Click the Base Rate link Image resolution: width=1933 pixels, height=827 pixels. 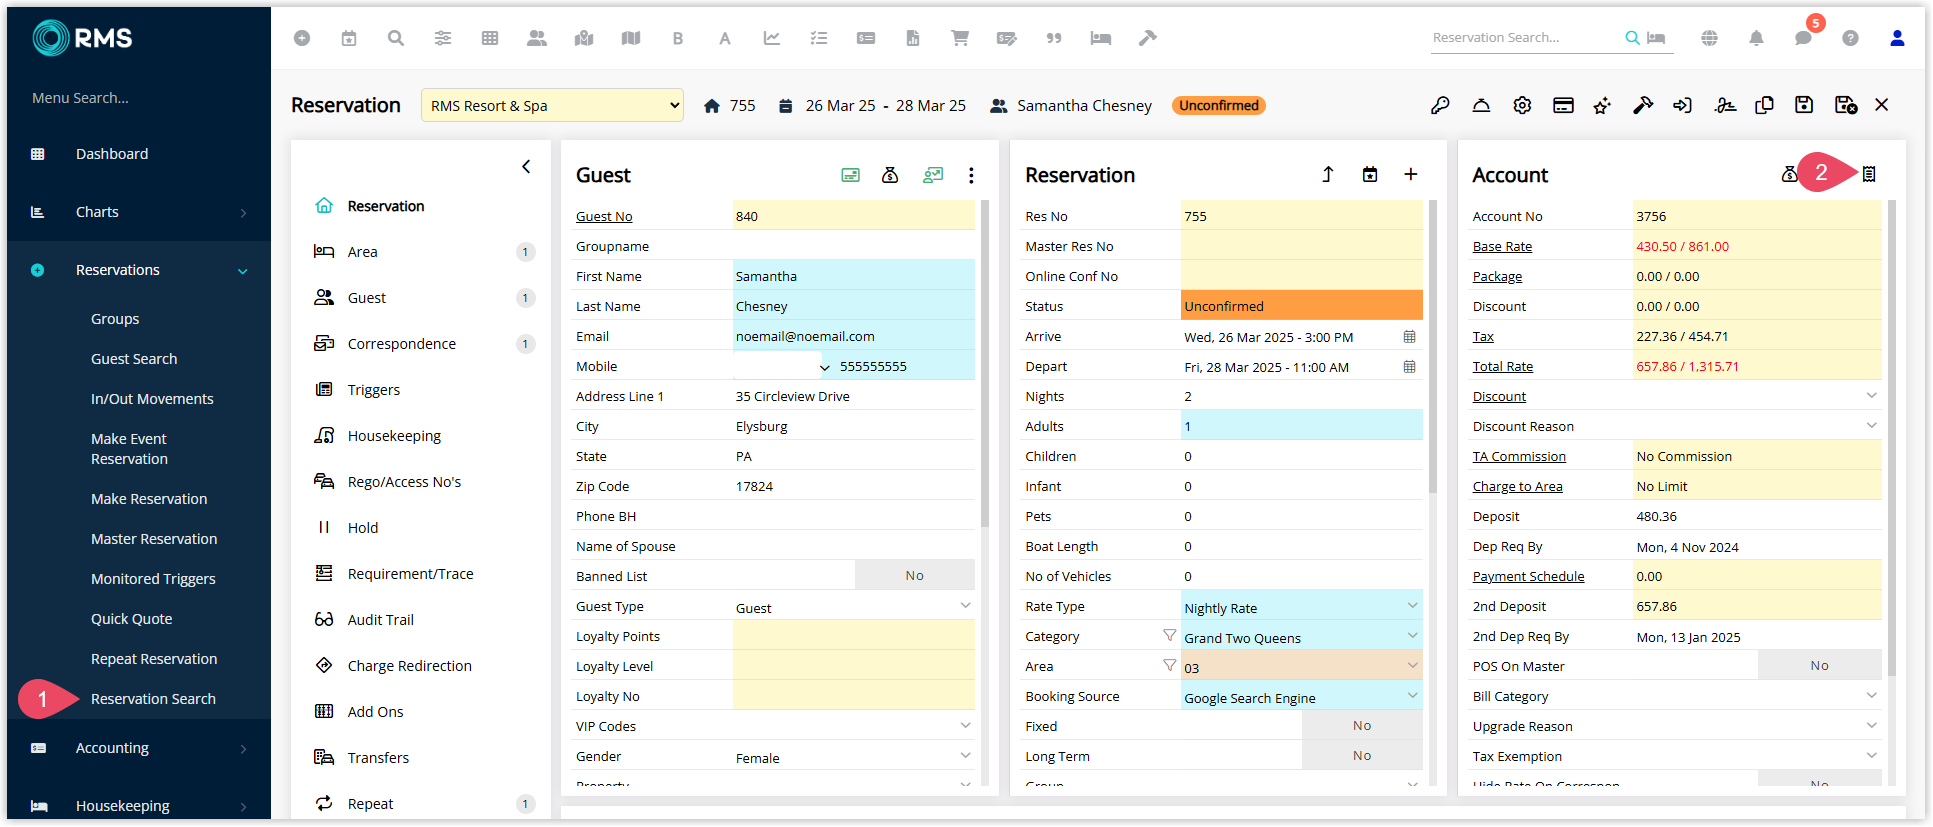1502,247
